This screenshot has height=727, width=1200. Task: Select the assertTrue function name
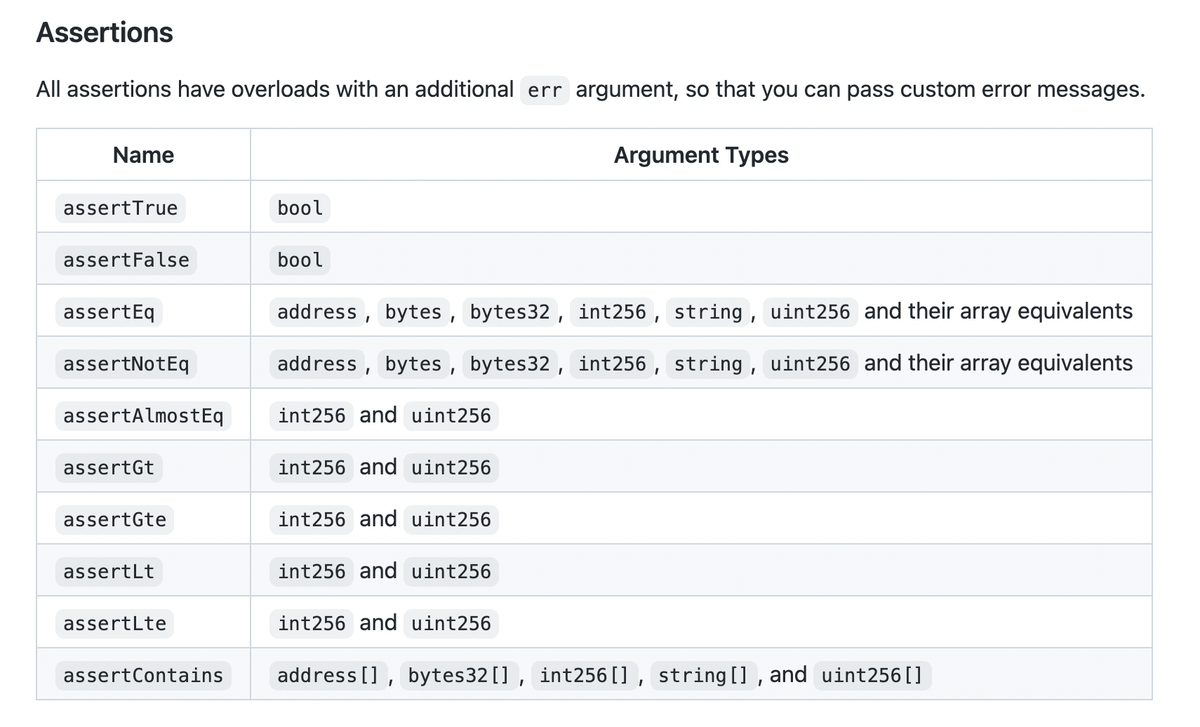(x=120, y=208)
